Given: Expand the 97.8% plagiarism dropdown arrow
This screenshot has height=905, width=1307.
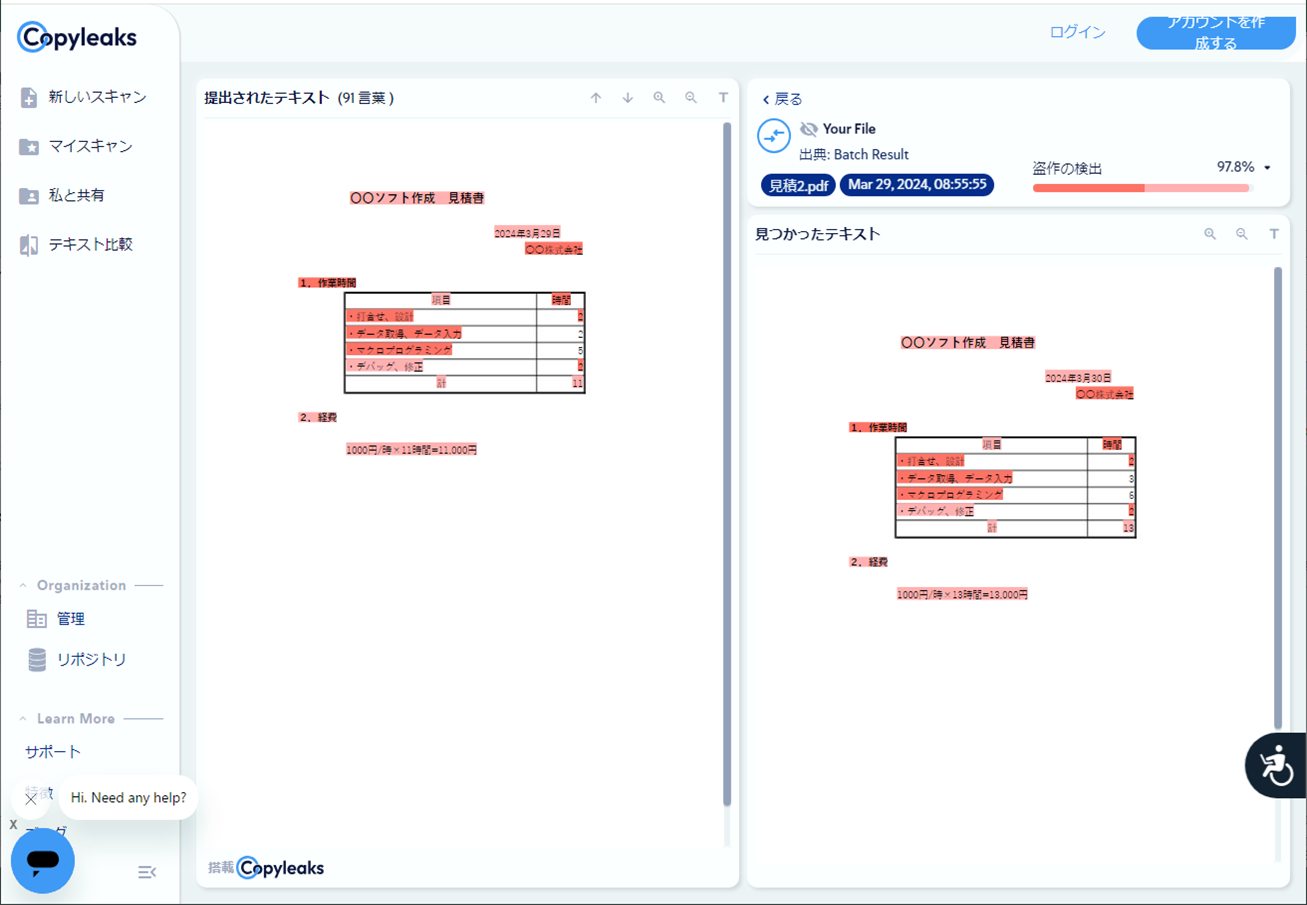Looking at the screenshot, I should [x=1267, y=168].
